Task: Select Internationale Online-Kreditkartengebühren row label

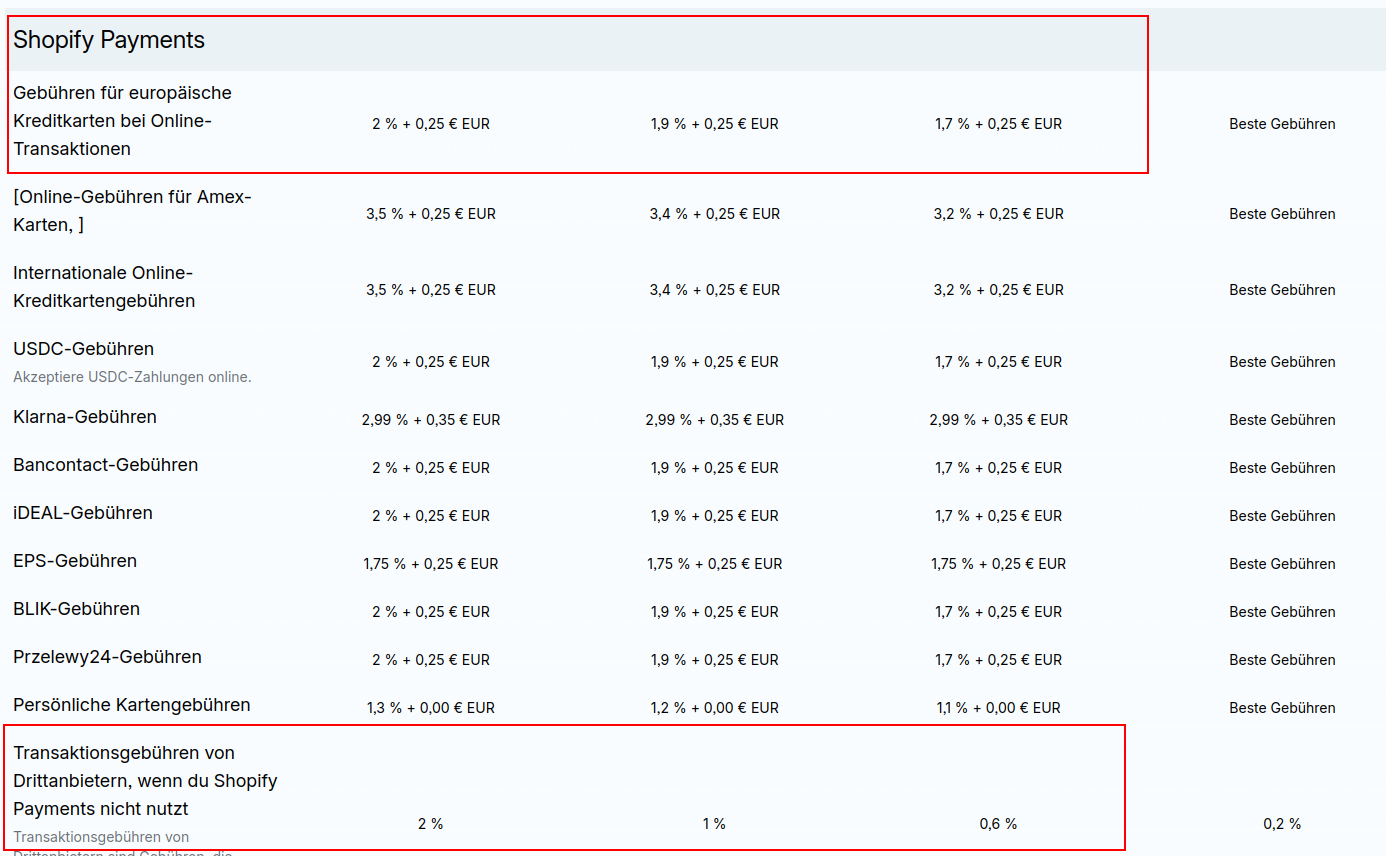Action: point(104,287)
